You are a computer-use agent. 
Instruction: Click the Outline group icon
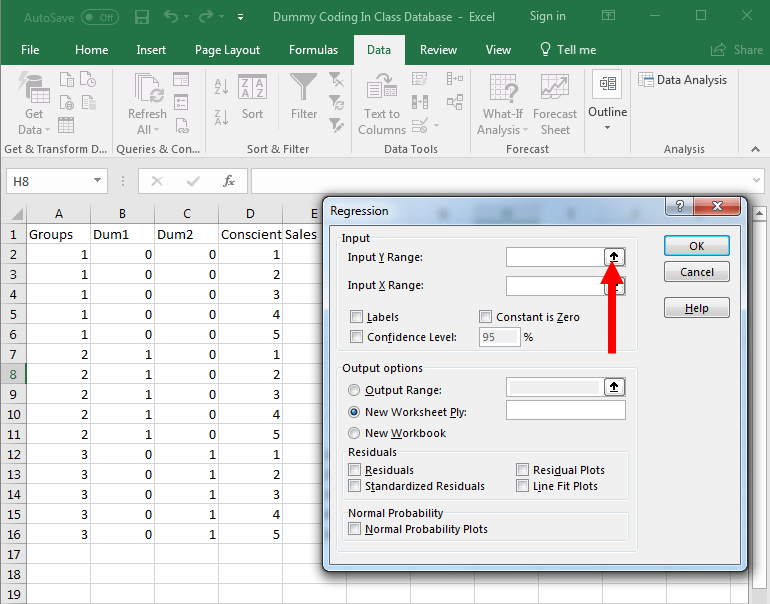tap(607, 83)
